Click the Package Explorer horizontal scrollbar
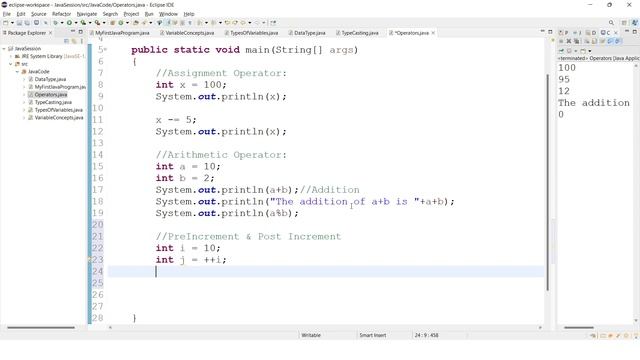640x360 pixels. click(x=41, y=327)
